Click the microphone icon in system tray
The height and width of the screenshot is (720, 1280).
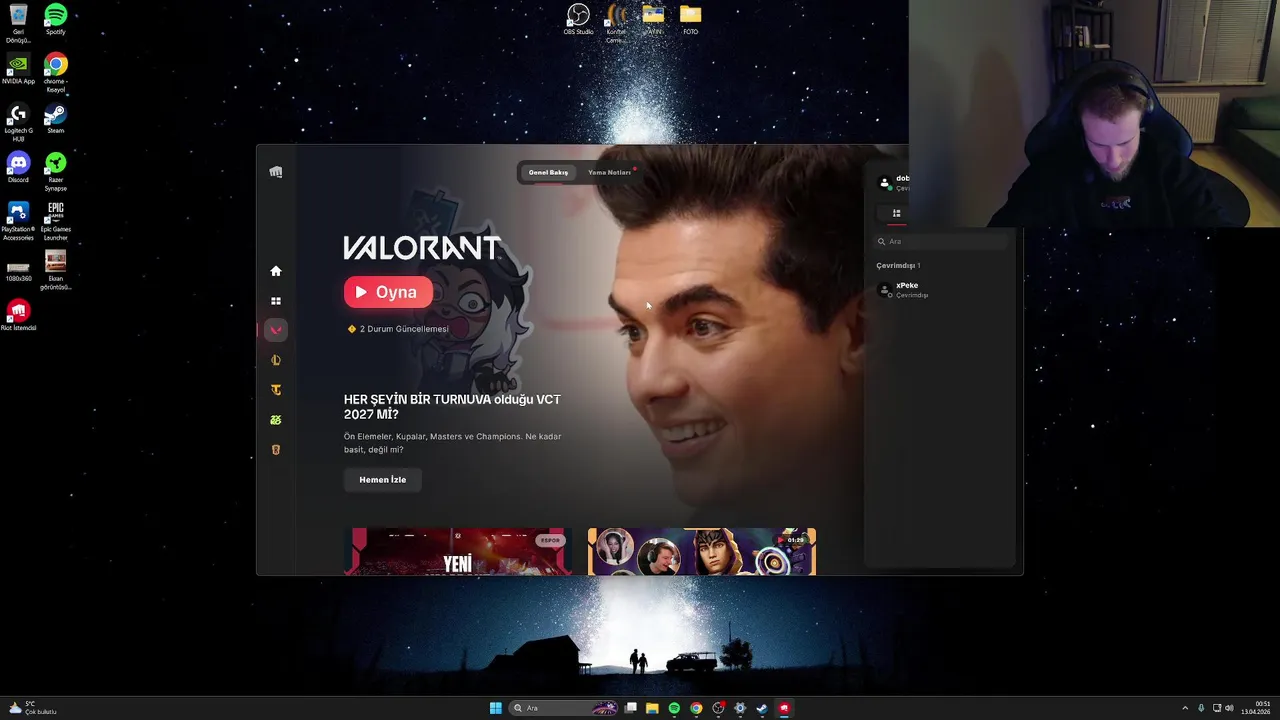pyautogui.click(x=1201, y=708)
